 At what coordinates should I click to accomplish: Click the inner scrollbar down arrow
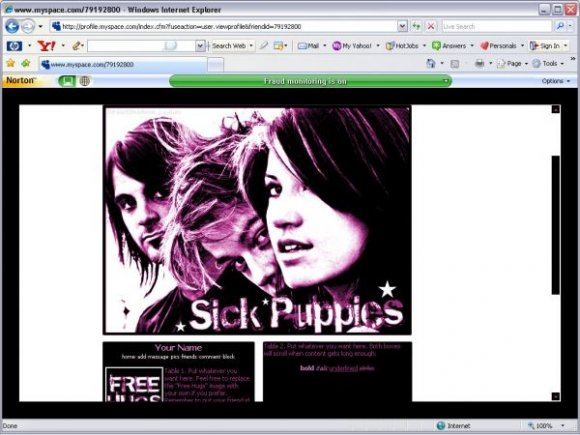[556, 397]
